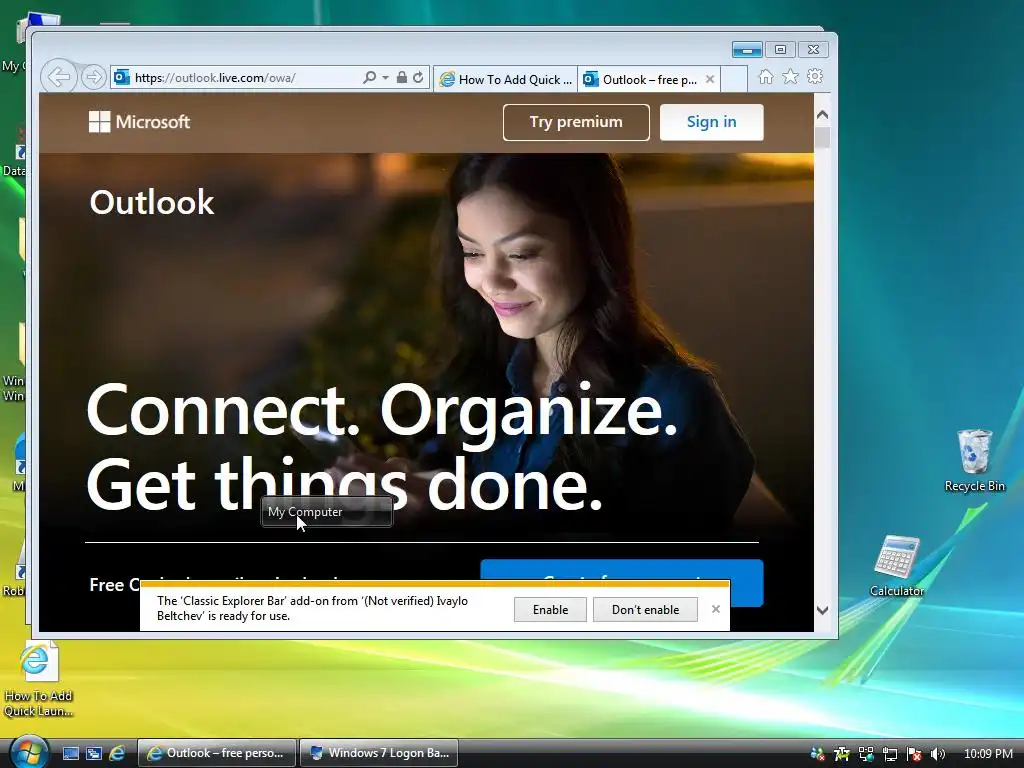Click the volume speaker tray icon
Screen dimensions: 1024x768
pos(938,754)
